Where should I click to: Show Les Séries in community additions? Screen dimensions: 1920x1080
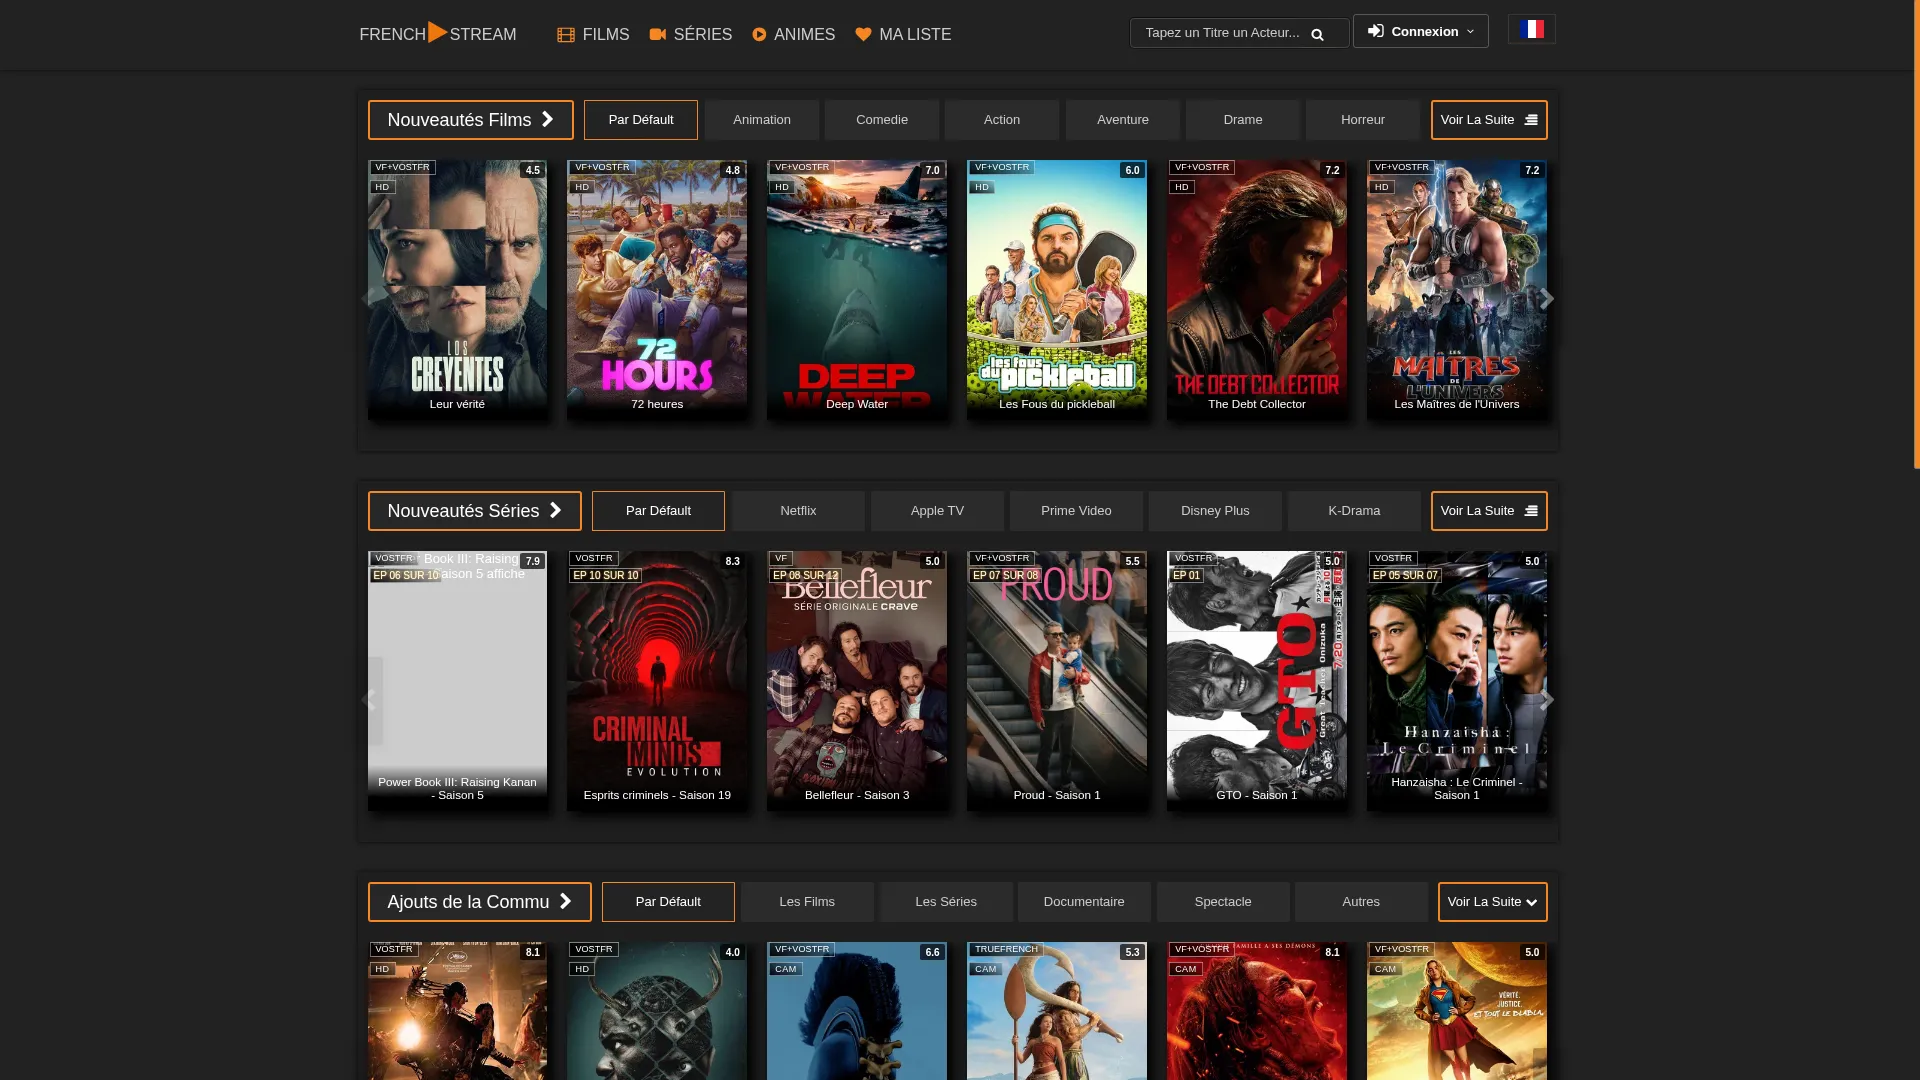946,902
